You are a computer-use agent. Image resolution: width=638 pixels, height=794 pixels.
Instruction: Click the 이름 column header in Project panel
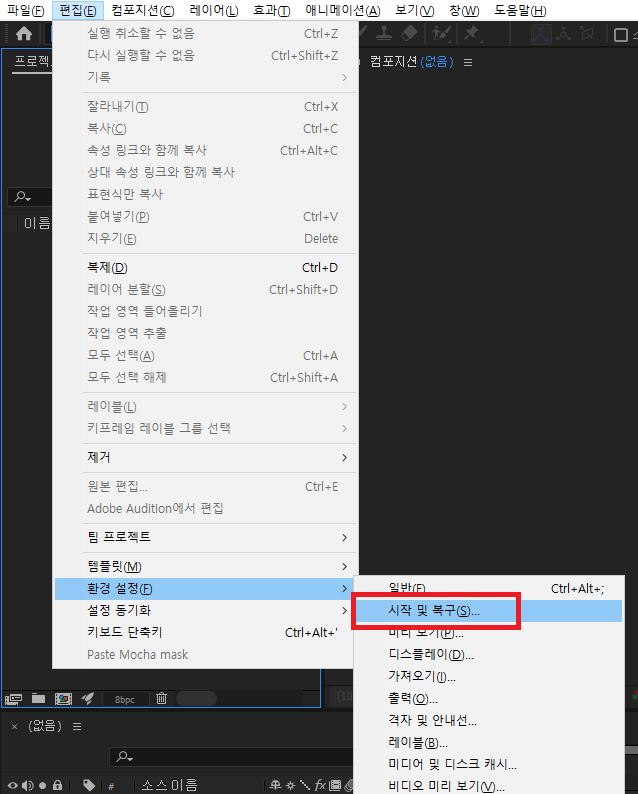(x=36, y=223)
